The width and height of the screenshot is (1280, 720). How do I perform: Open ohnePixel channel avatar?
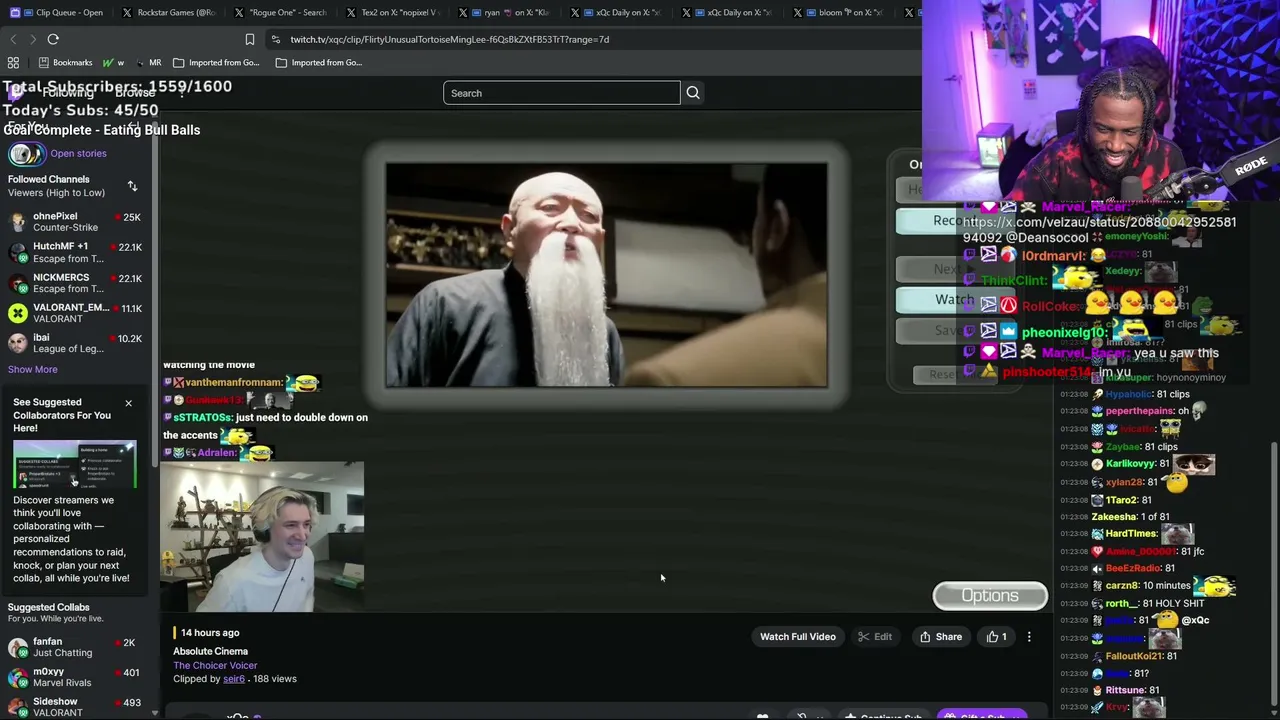[x=17, y=221]
